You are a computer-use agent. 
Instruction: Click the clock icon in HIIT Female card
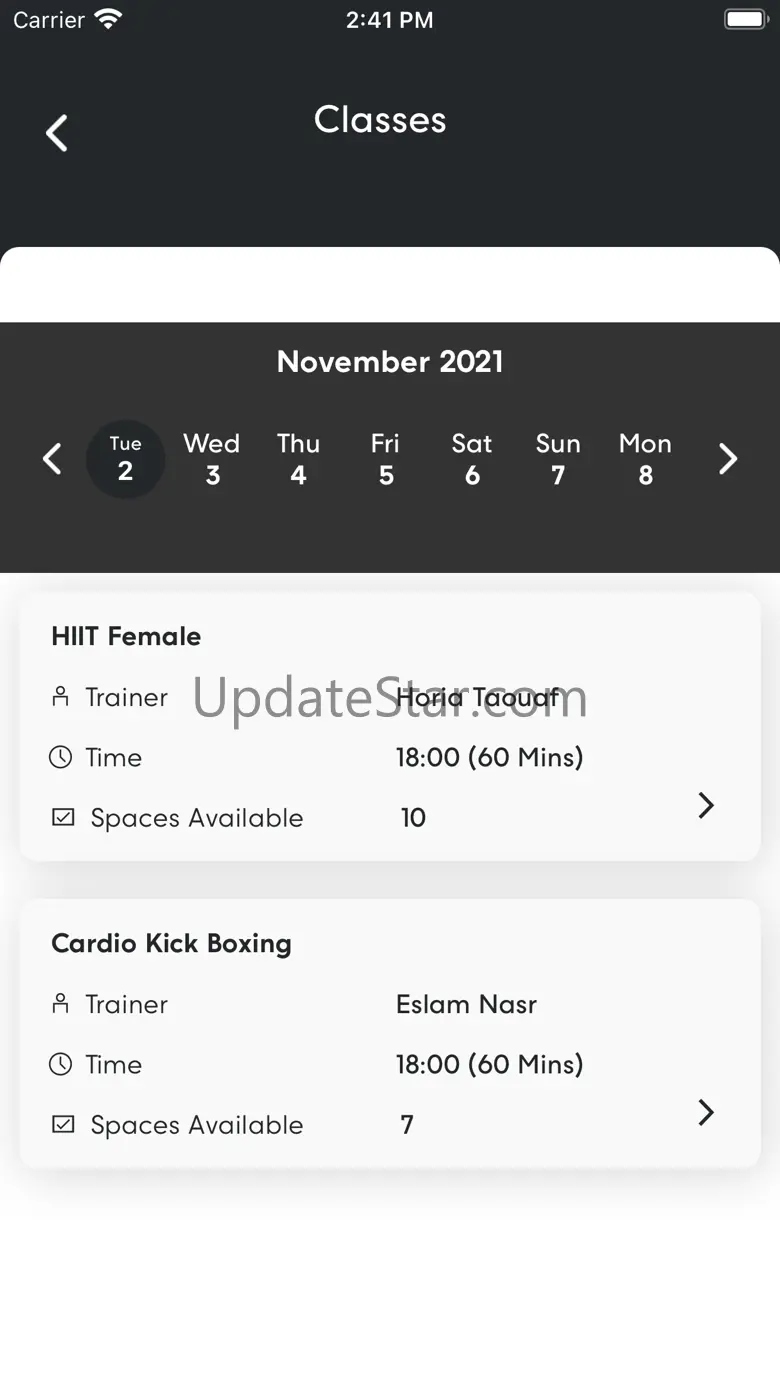[x=61, y=757]
